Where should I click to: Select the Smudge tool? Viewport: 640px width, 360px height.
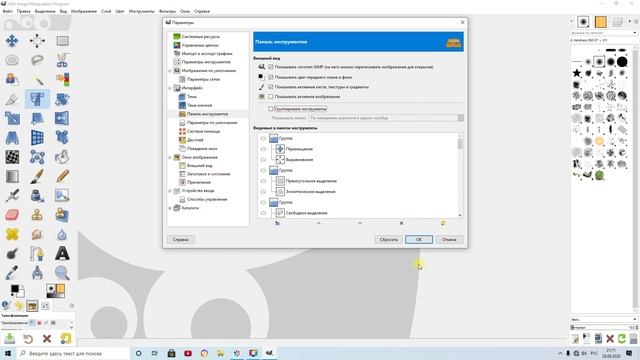tap(37, 234)
